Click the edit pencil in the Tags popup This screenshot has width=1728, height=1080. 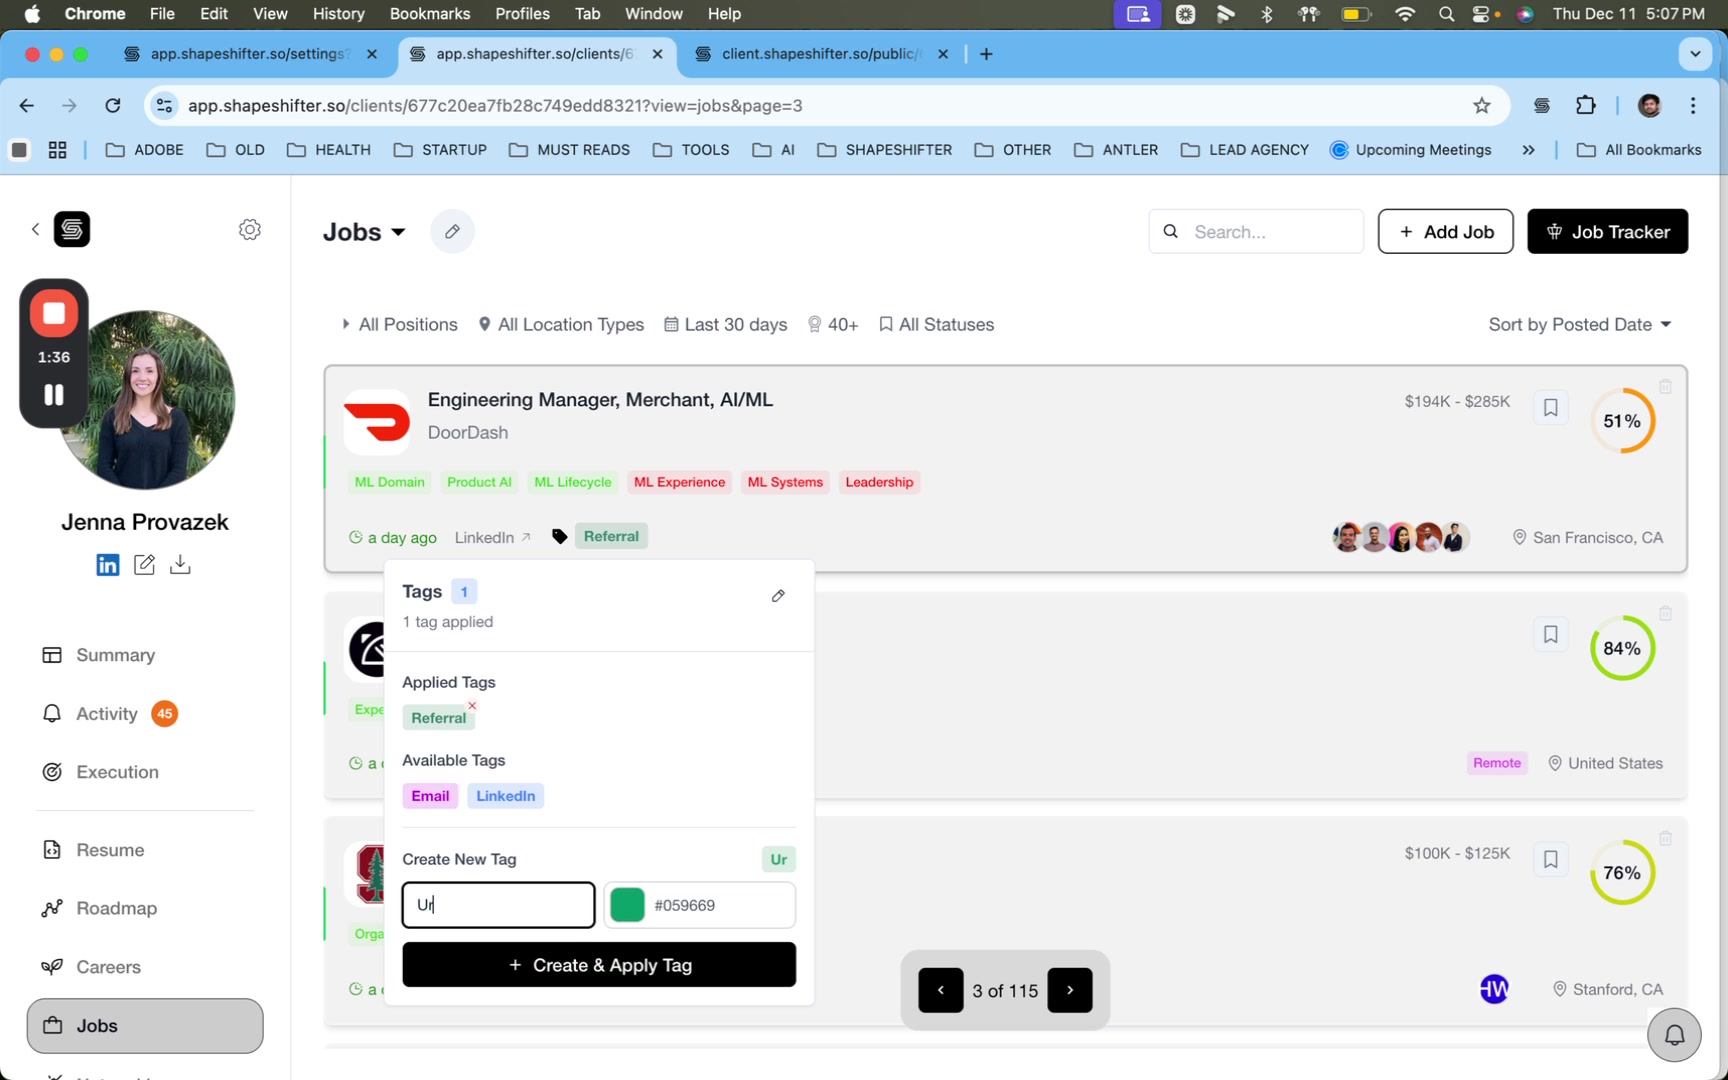click(x=778, y=595)
